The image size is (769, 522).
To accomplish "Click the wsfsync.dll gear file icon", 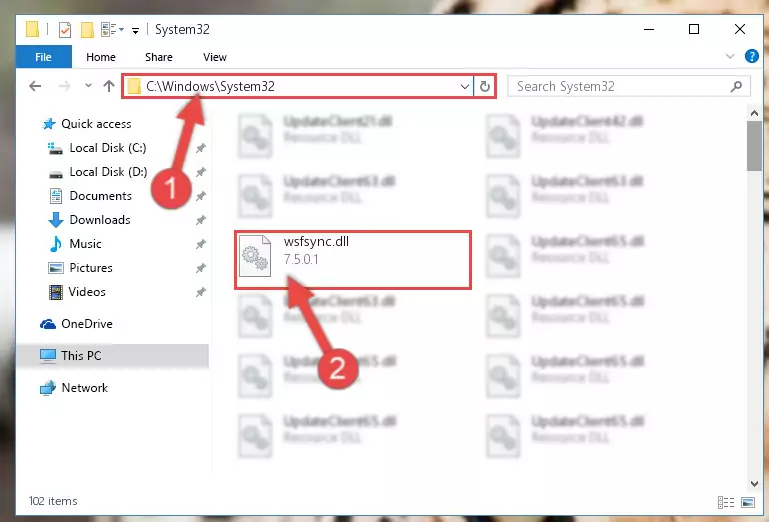I will [255, 256].
